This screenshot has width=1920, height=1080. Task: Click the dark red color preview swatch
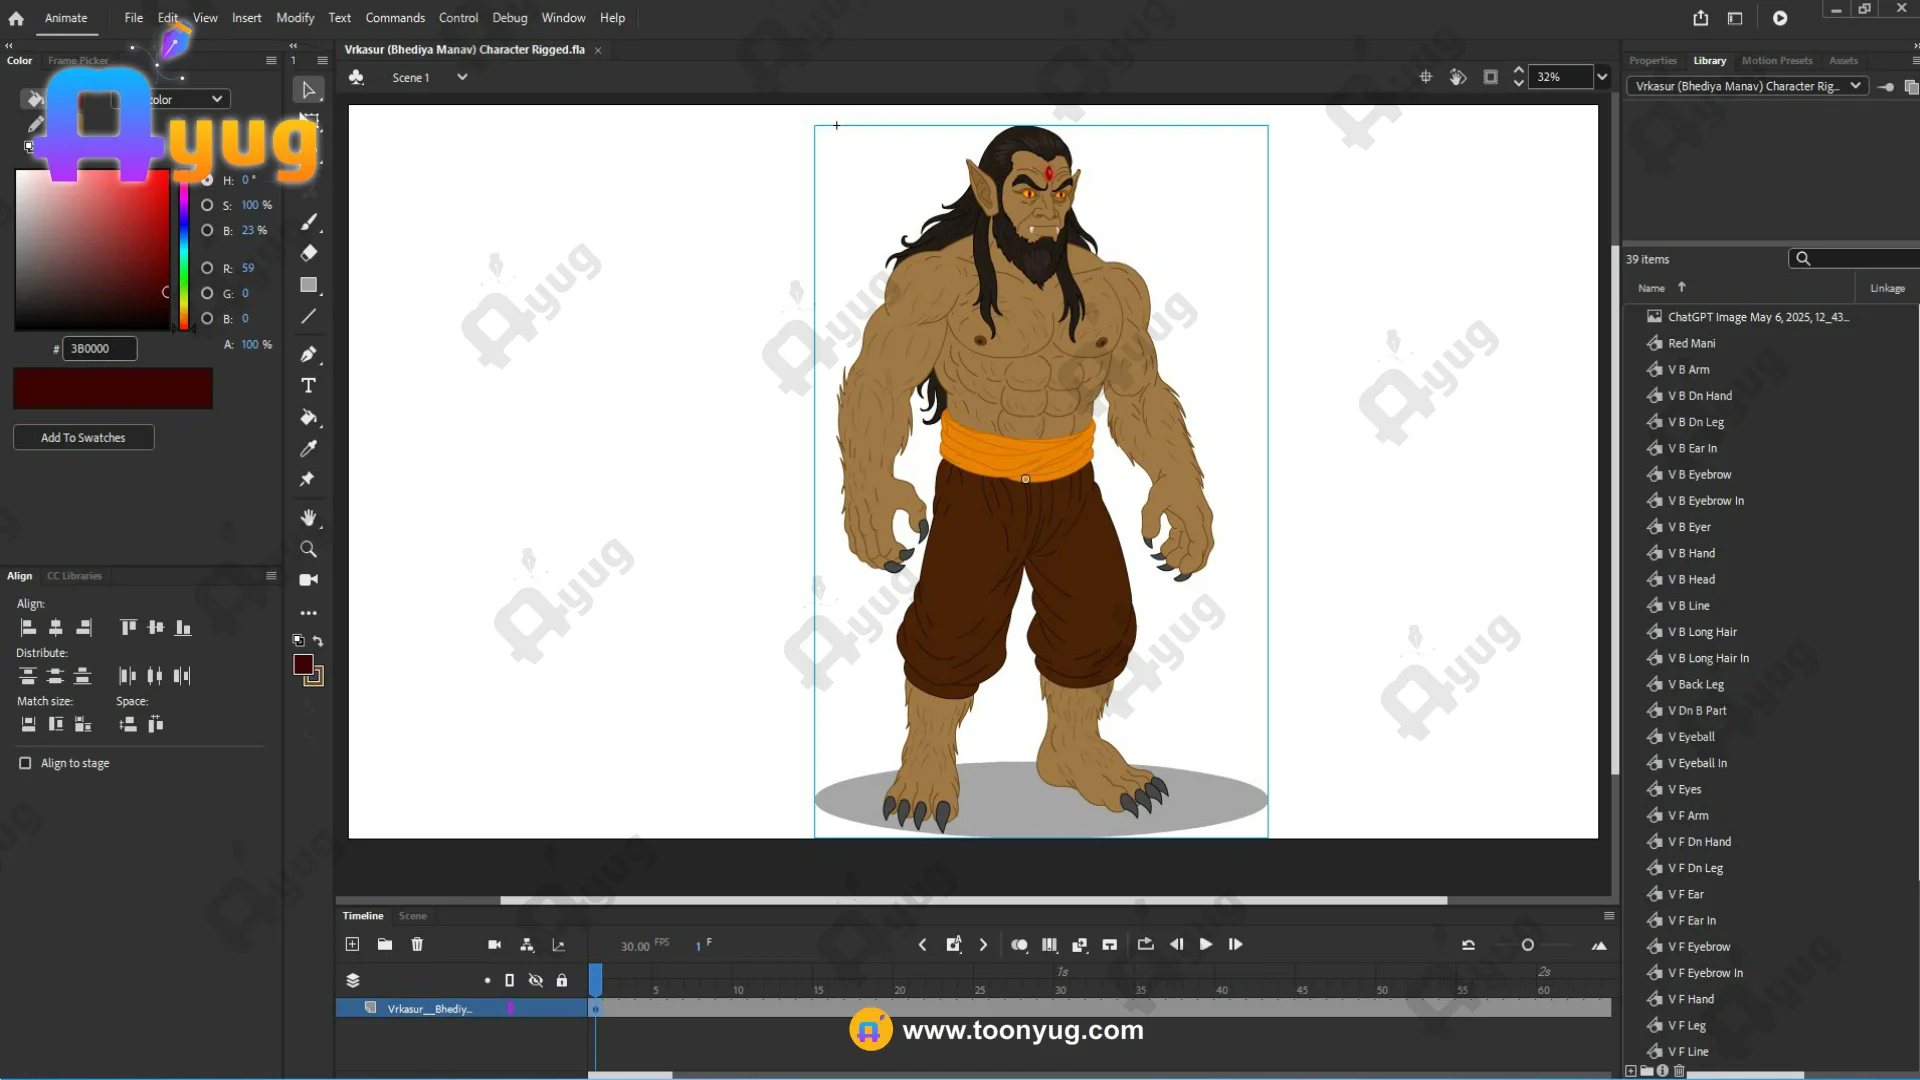pyautogui.click(x=113, y=388)
